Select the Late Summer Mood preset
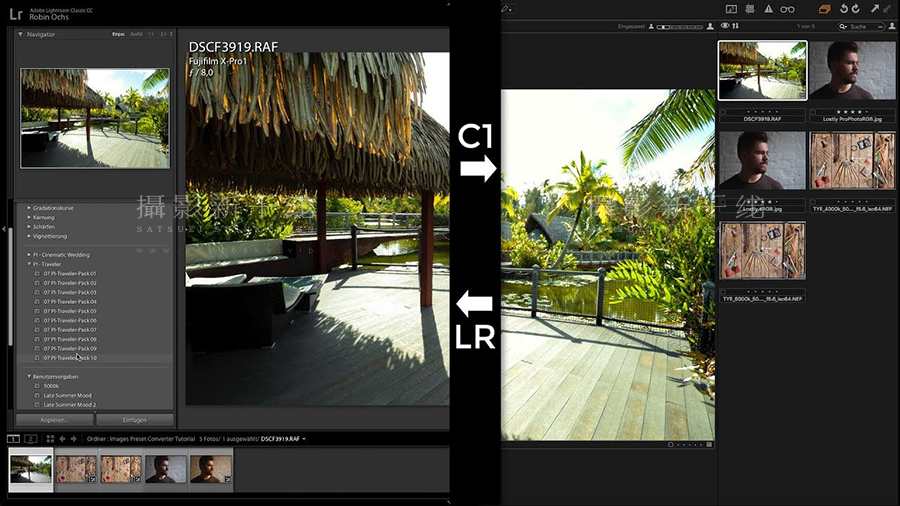 tap(67, 395)
